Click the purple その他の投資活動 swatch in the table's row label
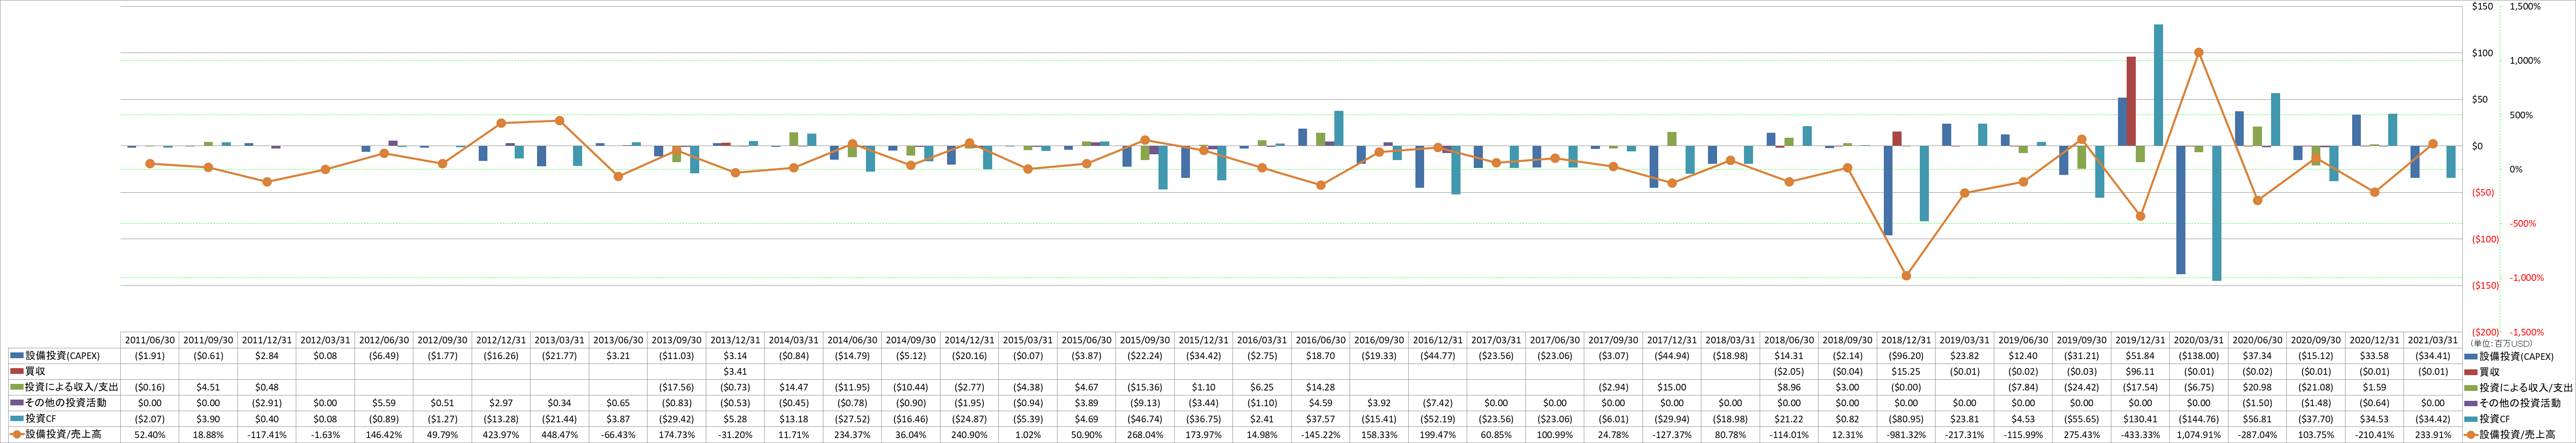Image resolution: width=2576 pixels, height=443 pixels. click(16, 403)
